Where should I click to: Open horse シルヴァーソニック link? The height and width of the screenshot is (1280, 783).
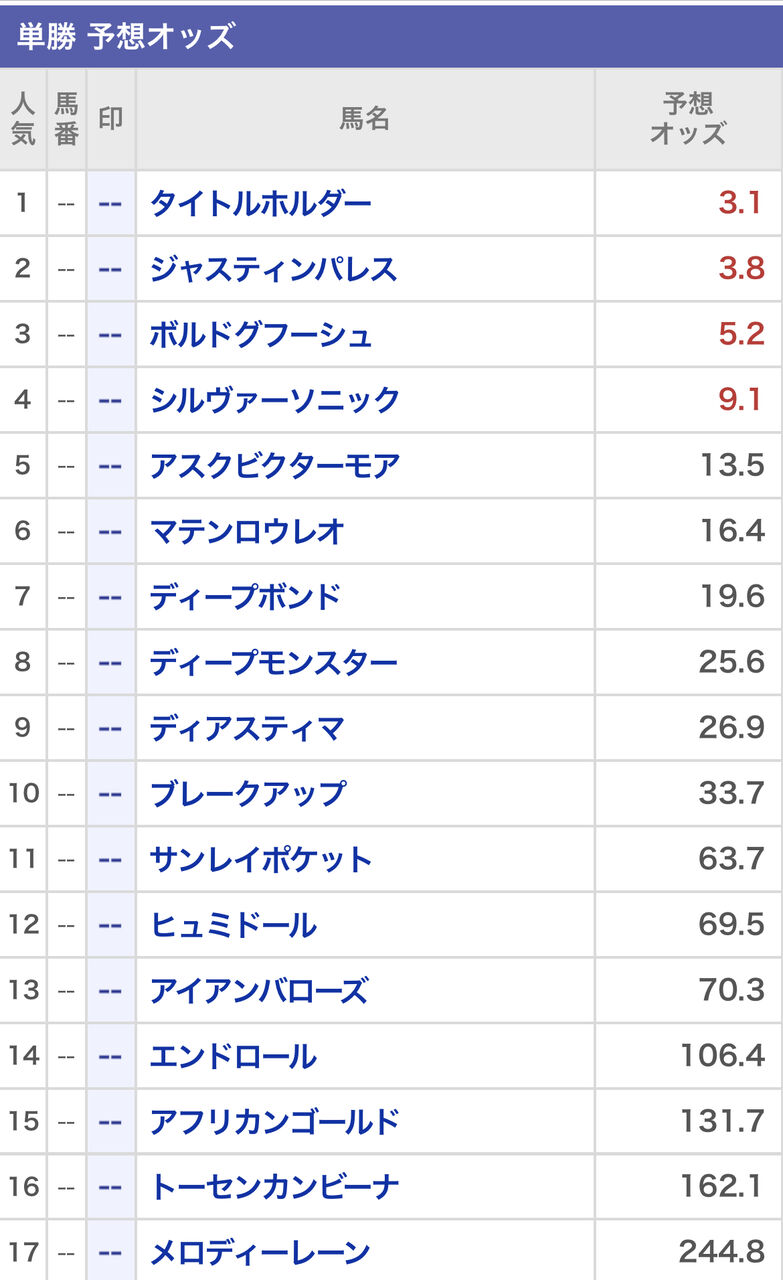(x=274, y=399)
